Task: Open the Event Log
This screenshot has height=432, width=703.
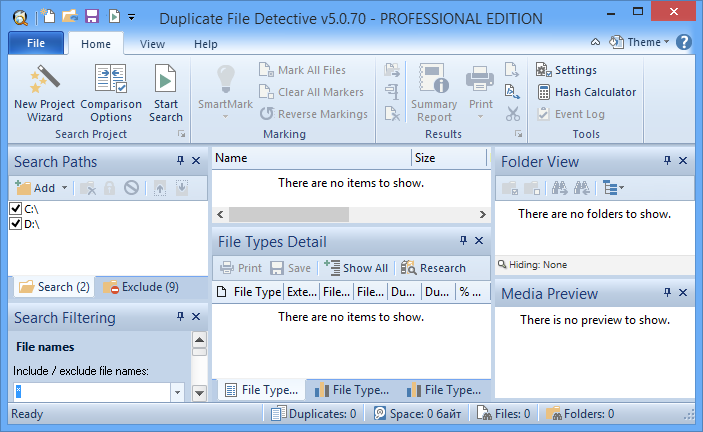Action: click(571, 114)
